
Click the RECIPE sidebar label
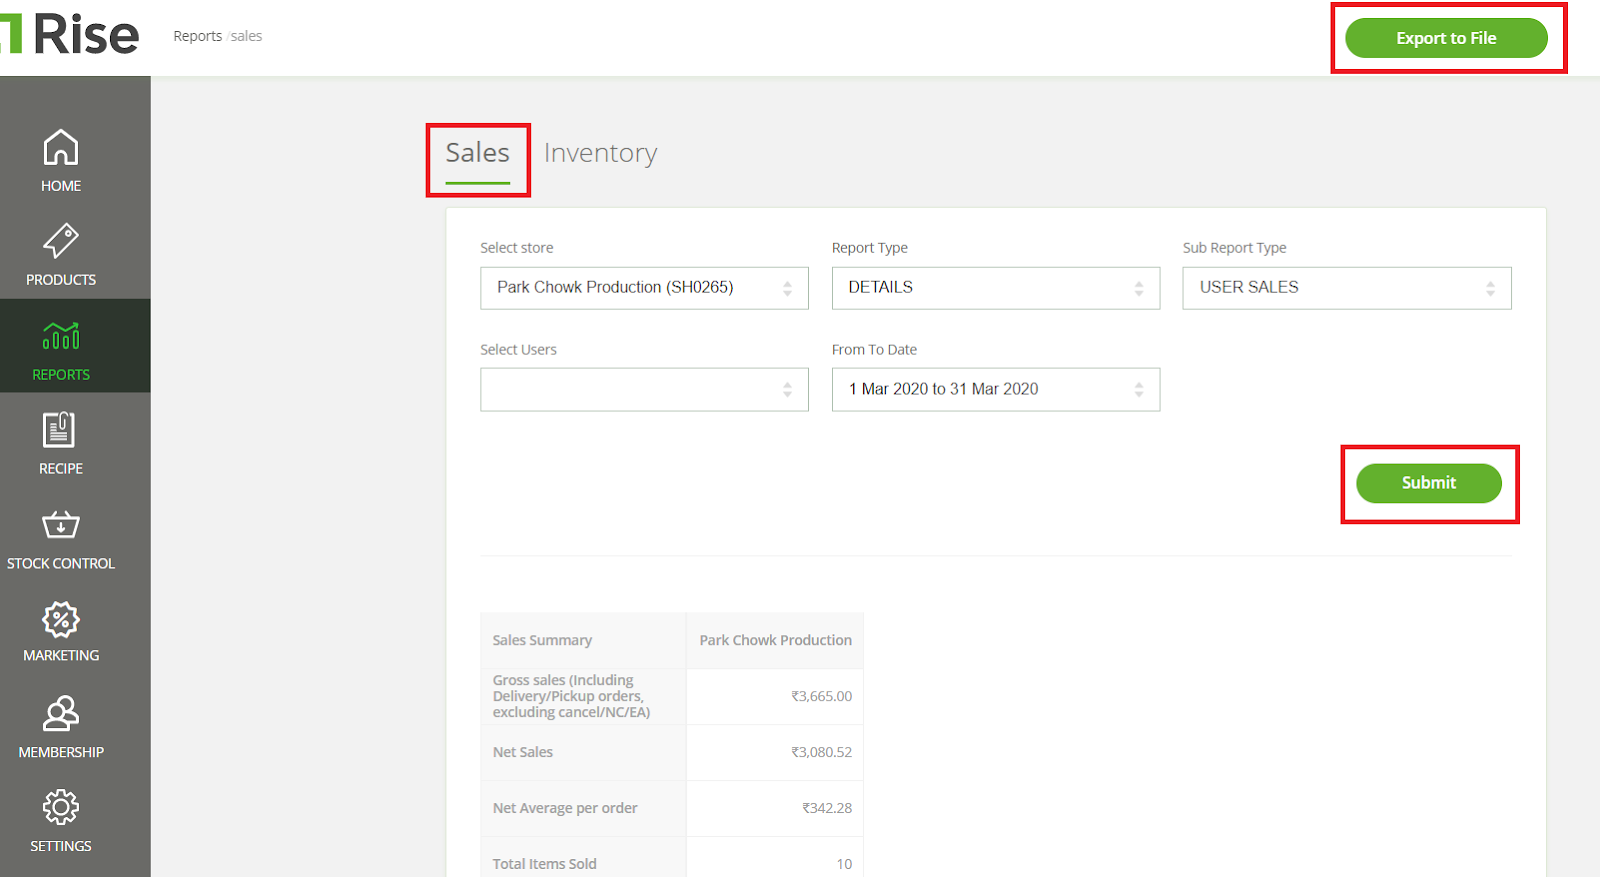[61, 469]
